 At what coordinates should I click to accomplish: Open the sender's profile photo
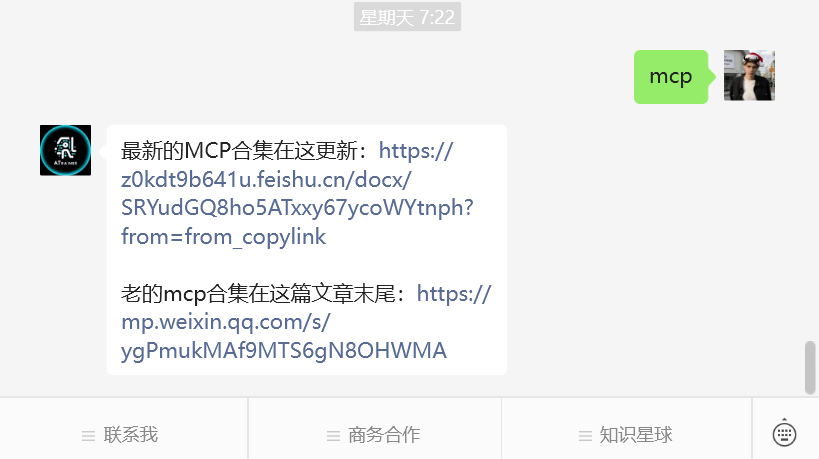[749, 75]
